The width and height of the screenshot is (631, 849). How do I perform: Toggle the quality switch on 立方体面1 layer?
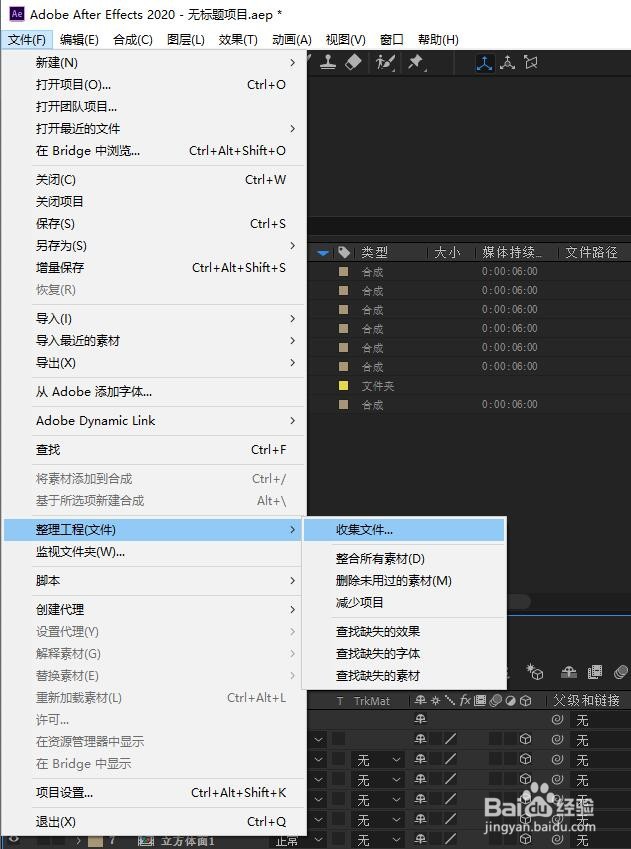450,840
